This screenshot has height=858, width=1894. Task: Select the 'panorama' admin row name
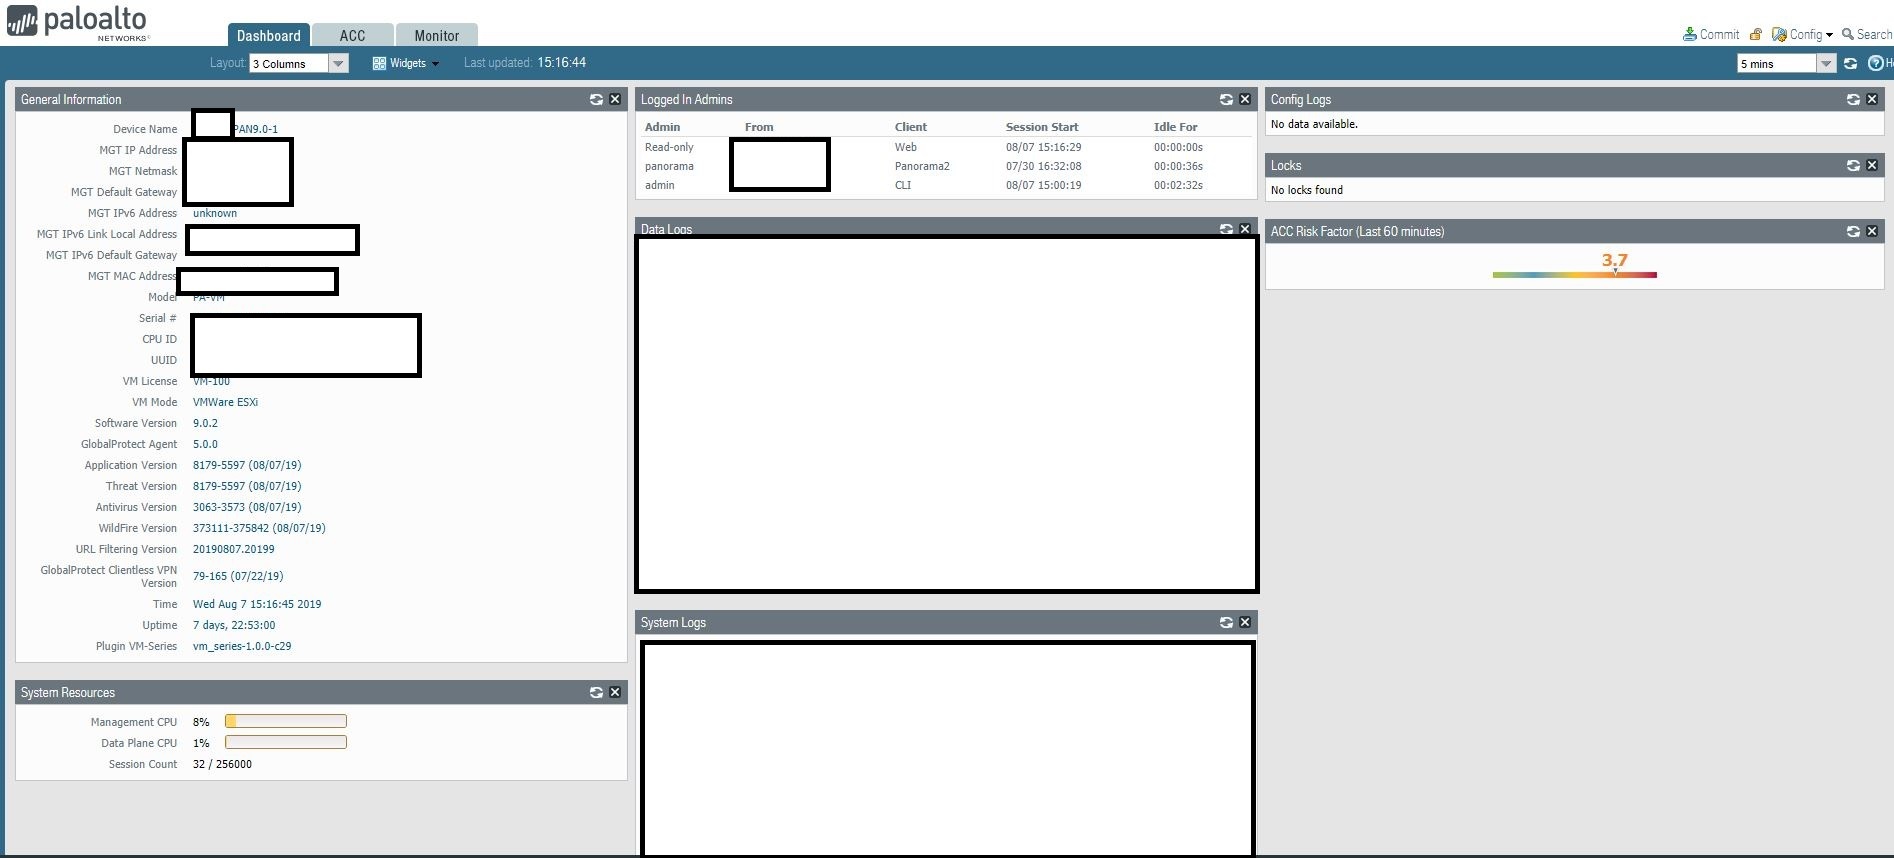669,166
